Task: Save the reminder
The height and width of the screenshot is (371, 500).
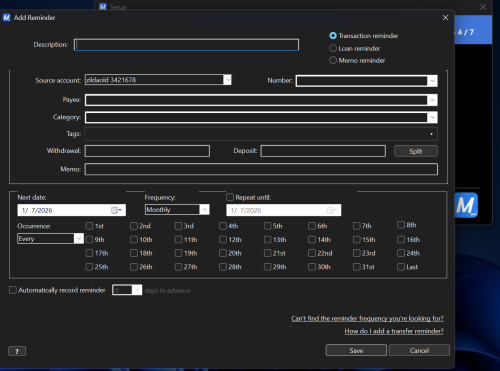Action: point(356,350)
